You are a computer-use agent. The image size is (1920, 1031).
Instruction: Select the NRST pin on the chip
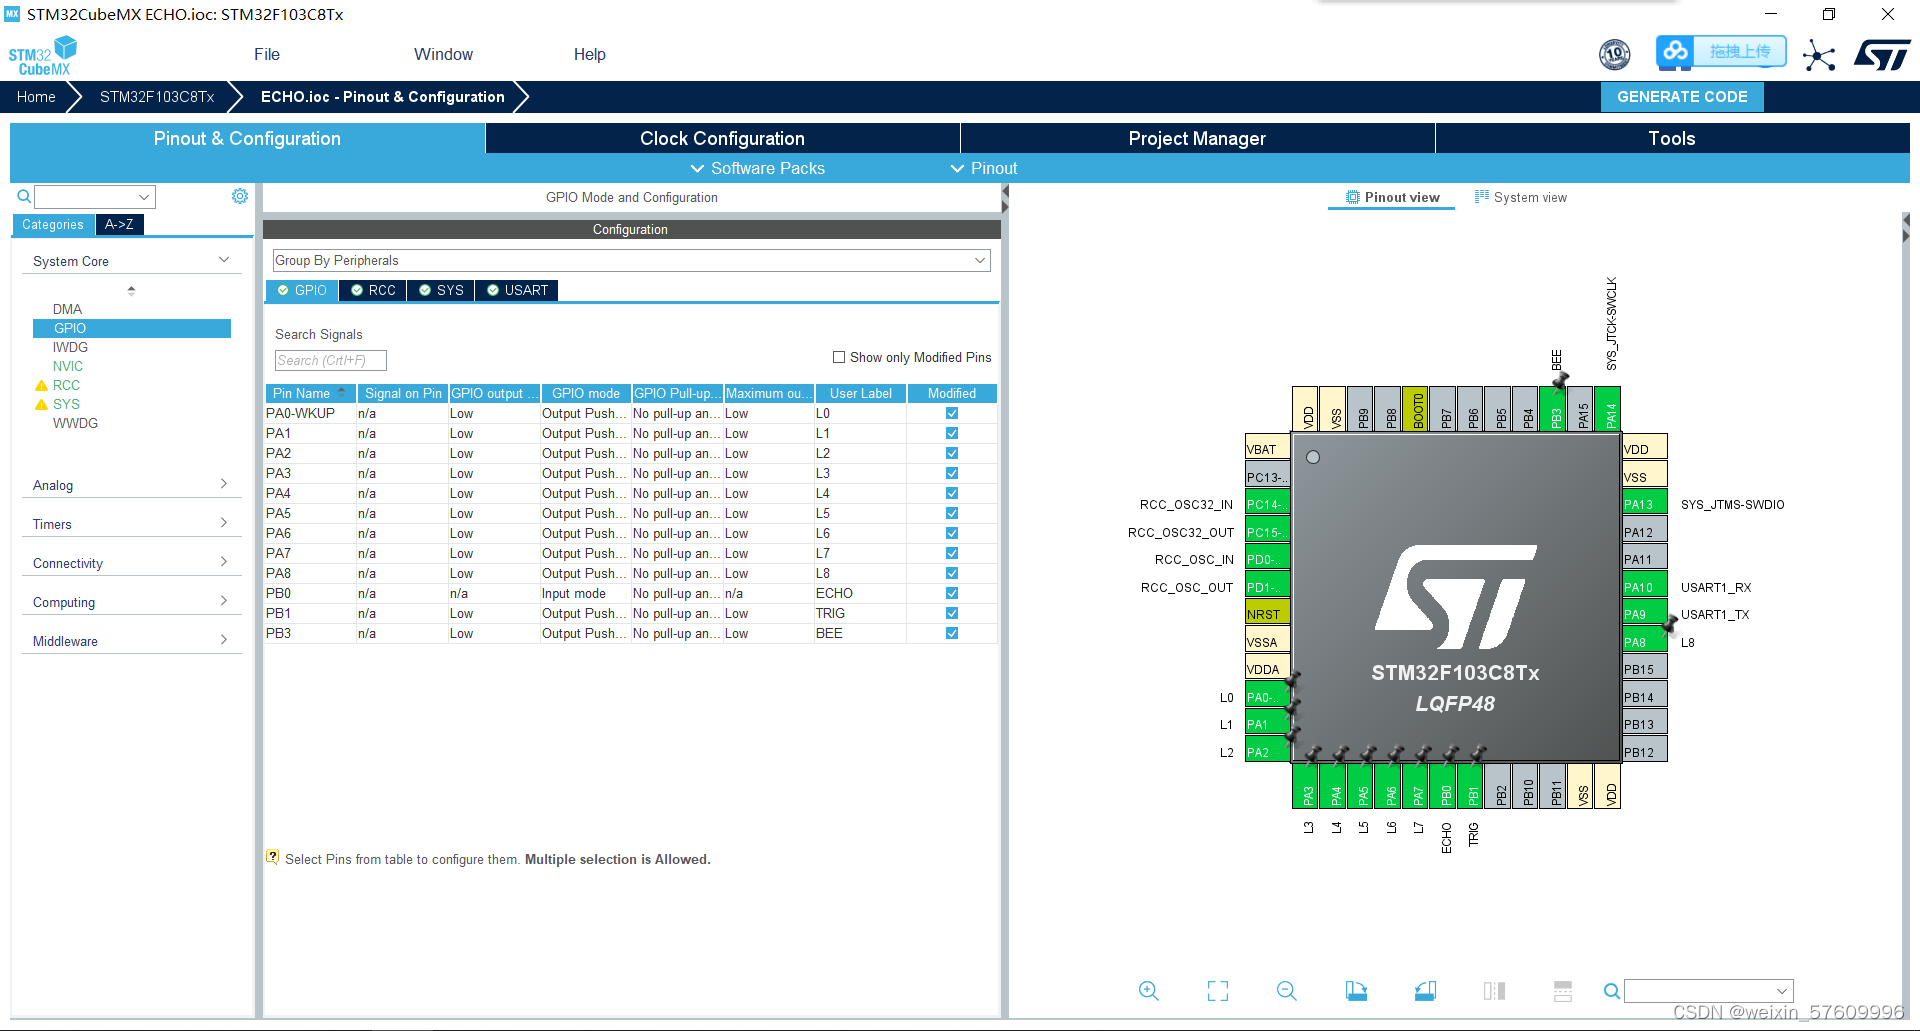(1267, 614)
